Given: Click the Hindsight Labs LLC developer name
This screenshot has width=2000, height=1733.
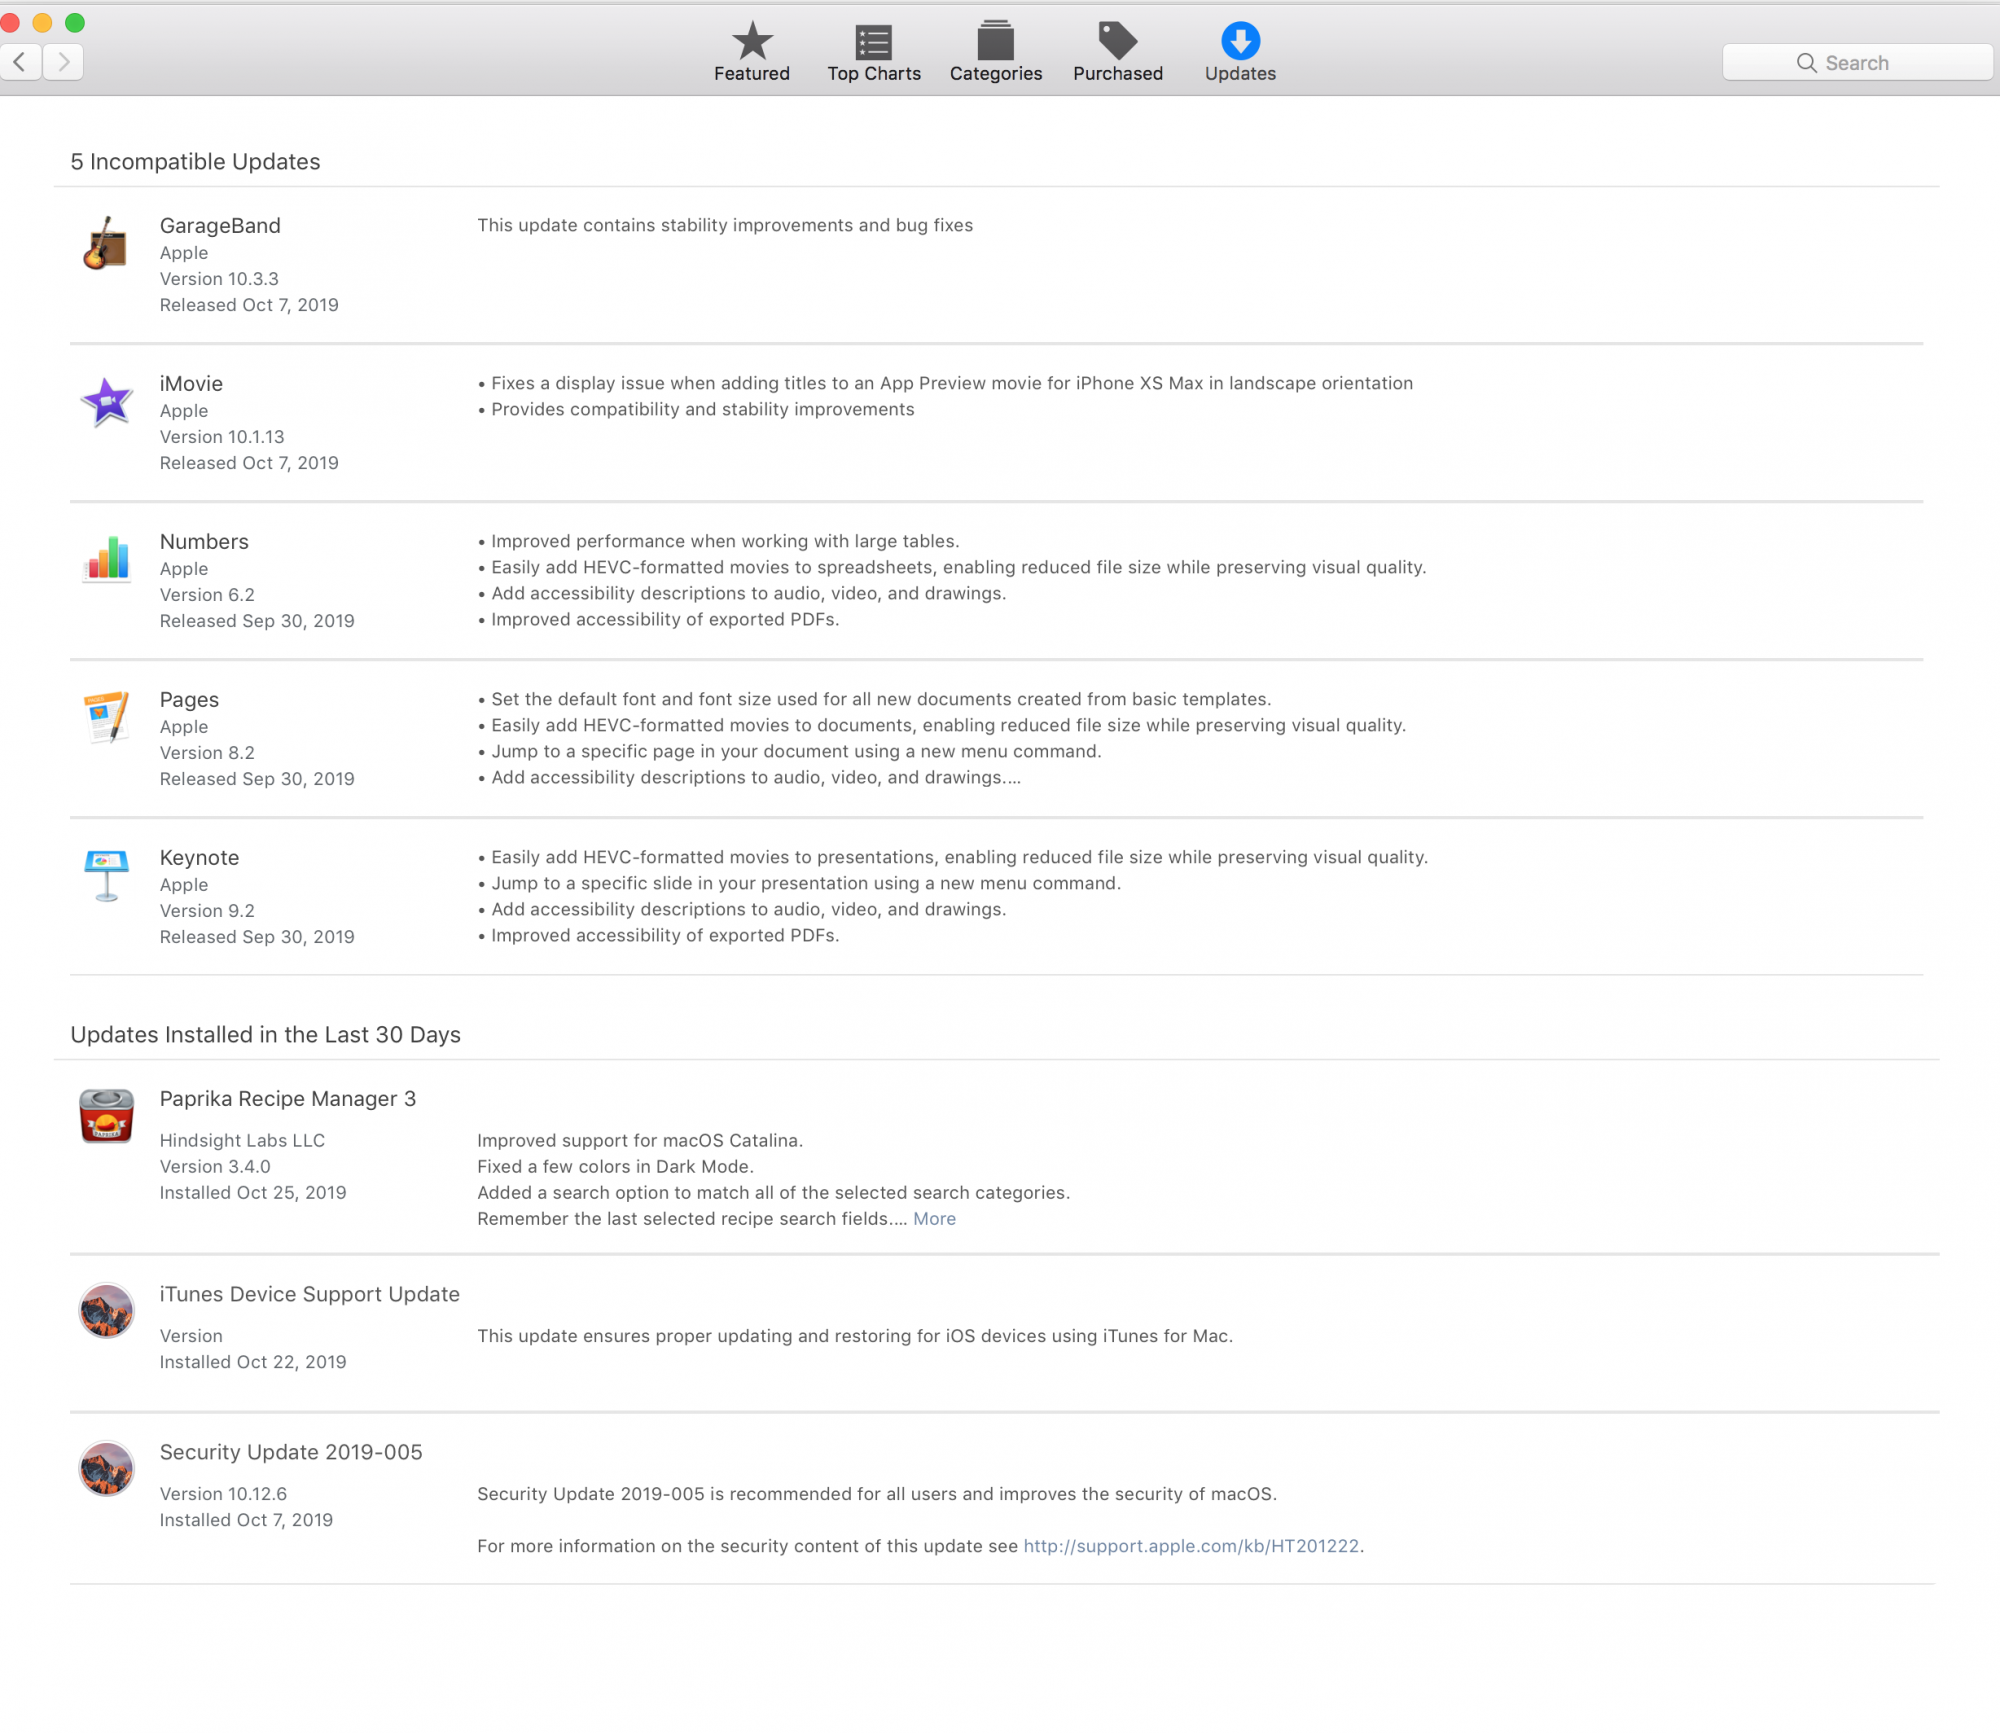Looking at the screenshot, I should (x=242, y=1141).
